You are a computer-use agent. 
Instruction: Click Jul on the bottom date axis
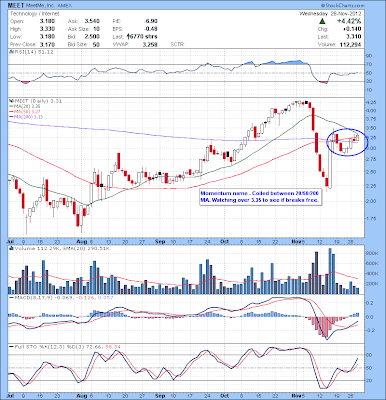click(10, 396)
